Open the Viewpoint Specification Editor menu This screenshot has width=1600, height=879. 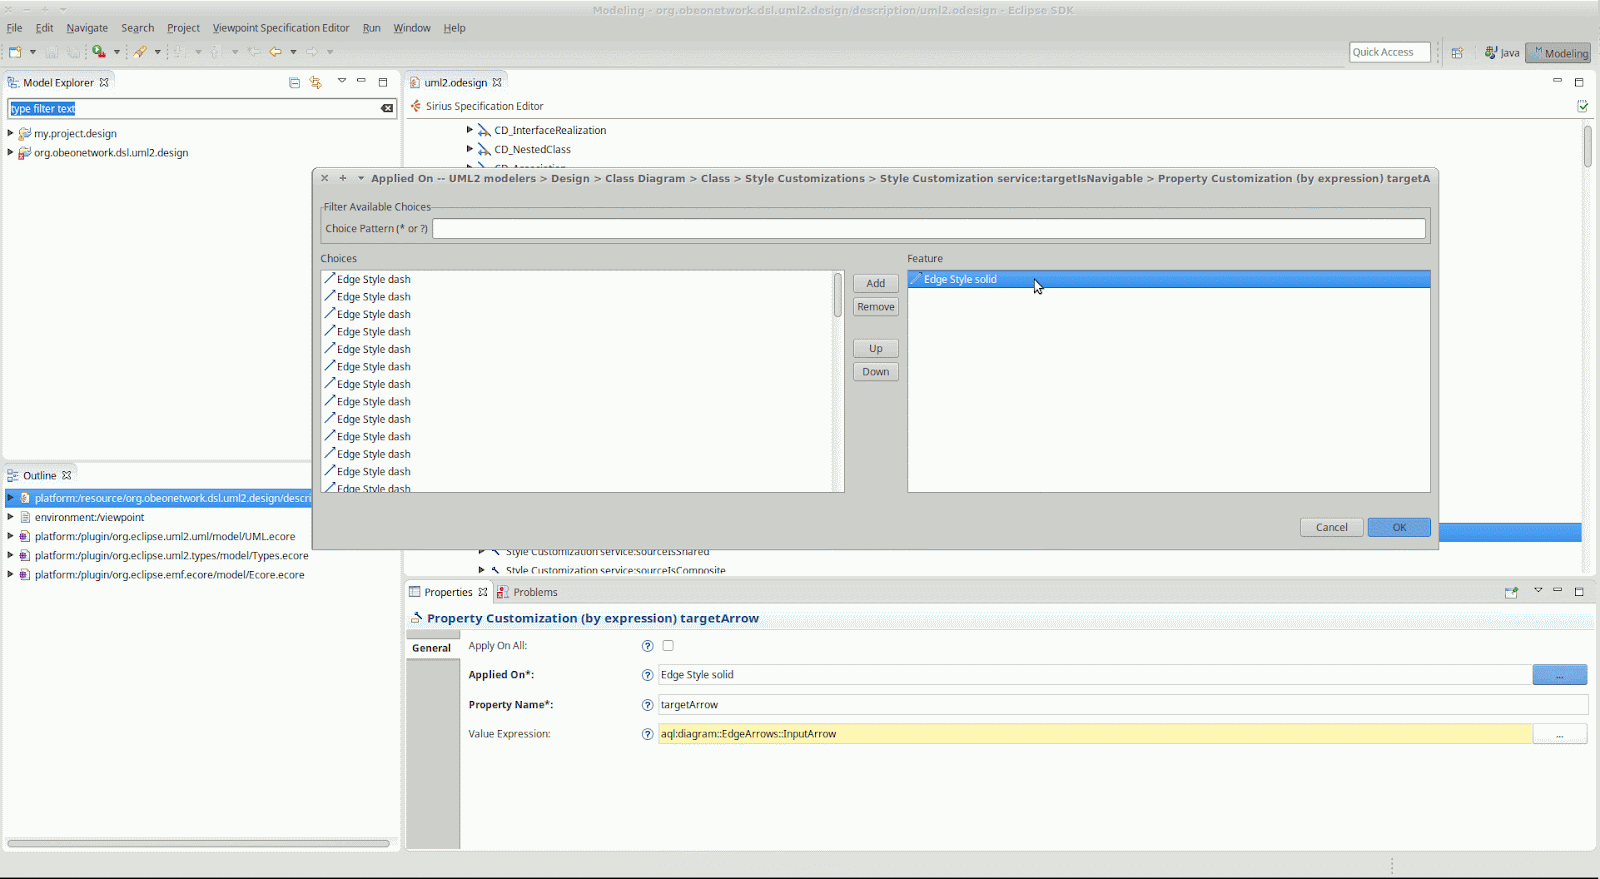point(281,28)
